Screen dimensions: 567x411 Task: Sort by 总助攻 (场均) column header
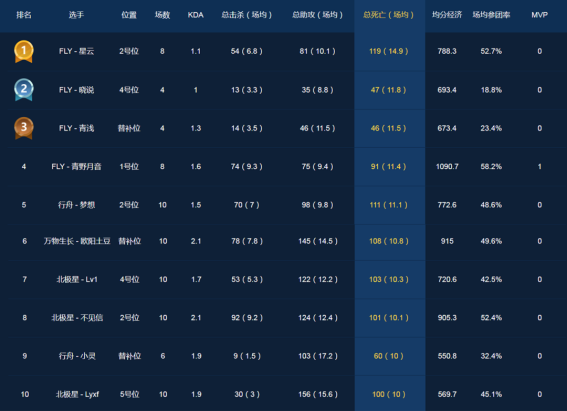point(317,15)
